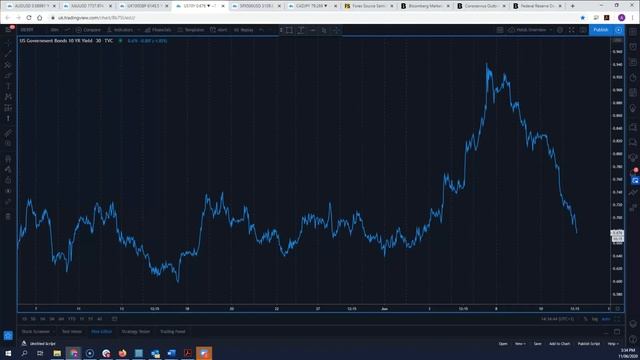The height and width of the screenshot is (360, 640).
Task: Select the trend line drawing tool
Action: point(8,53)
